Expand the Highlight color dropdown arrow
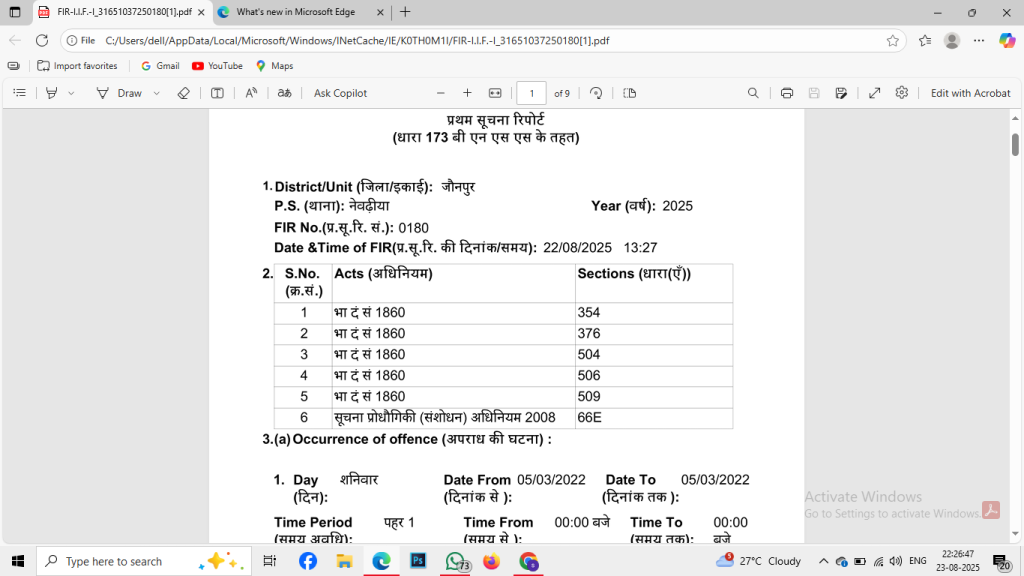 [71, 93]
